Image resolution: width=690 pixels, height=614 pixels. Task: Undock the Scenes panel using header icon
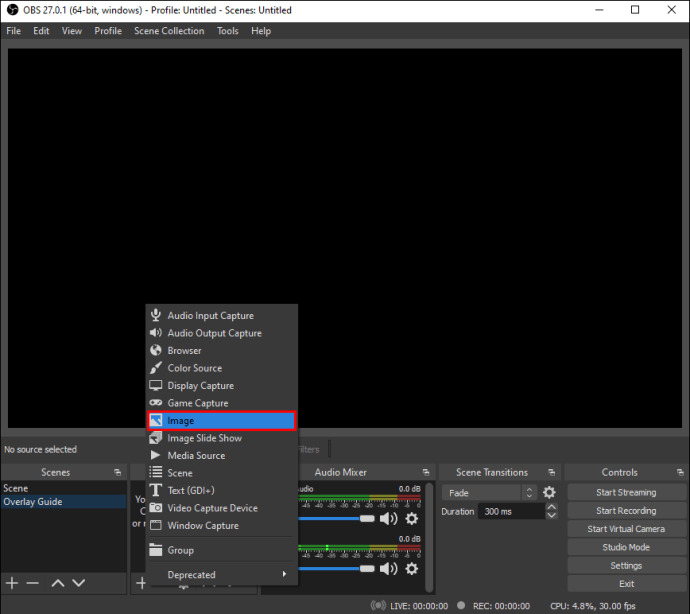click(x=118, y=472)
